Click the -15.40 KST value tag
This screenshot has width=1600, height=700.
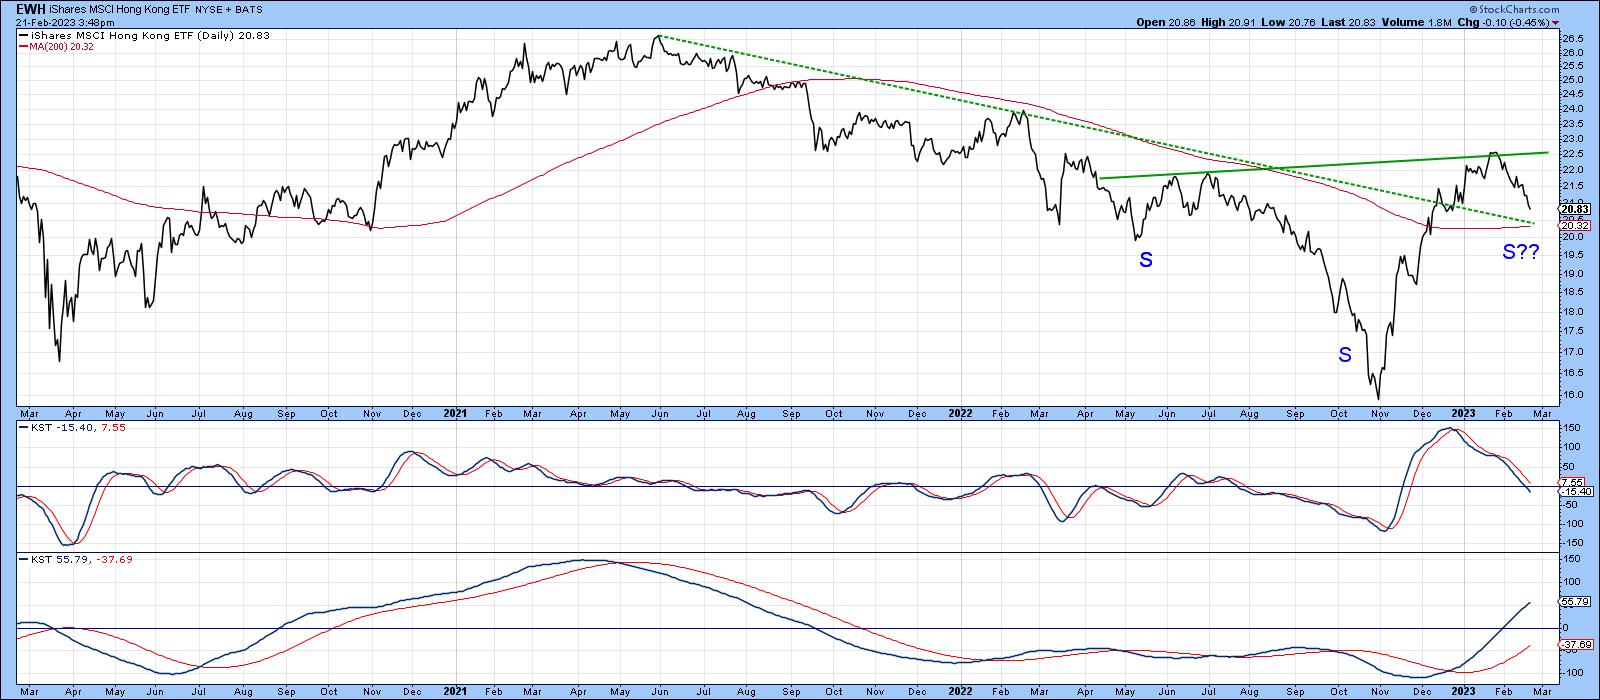[x=1574, y=492]
